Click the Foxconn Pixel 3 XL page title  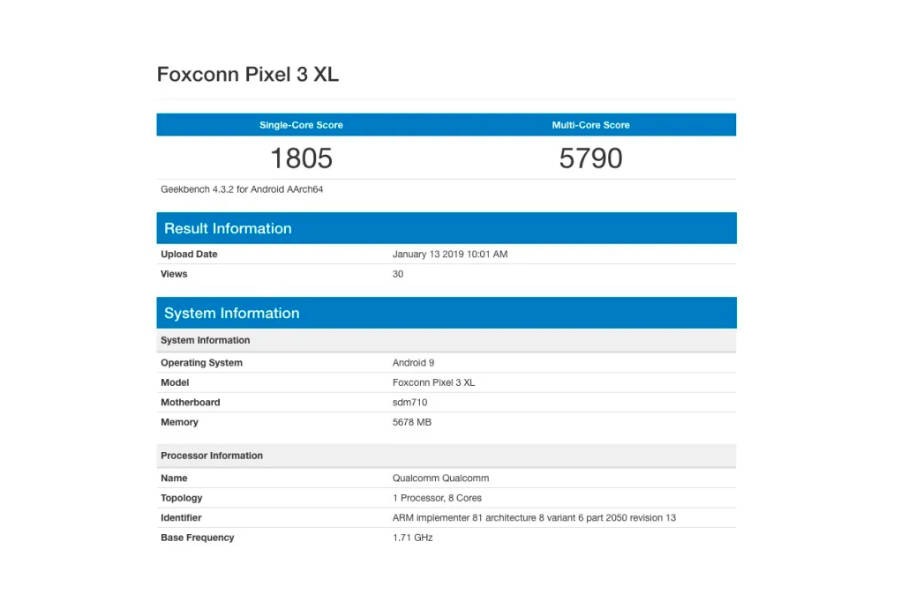pos(254,75)
